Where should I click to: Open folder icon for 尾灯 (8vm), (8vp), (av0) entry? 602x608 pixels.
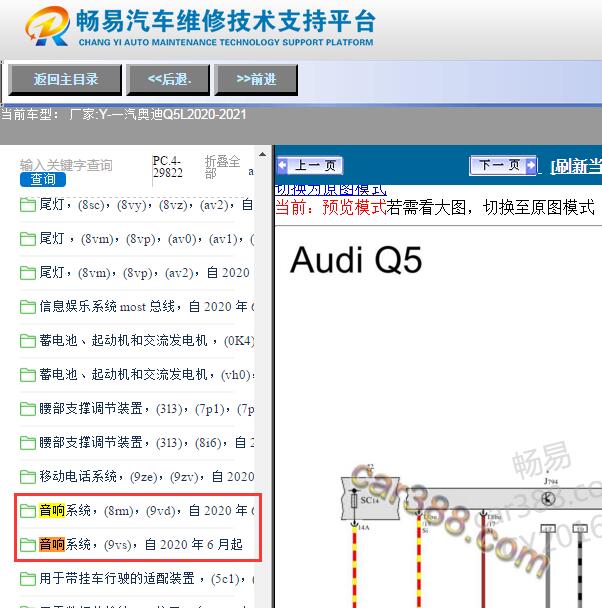[28, 239]
